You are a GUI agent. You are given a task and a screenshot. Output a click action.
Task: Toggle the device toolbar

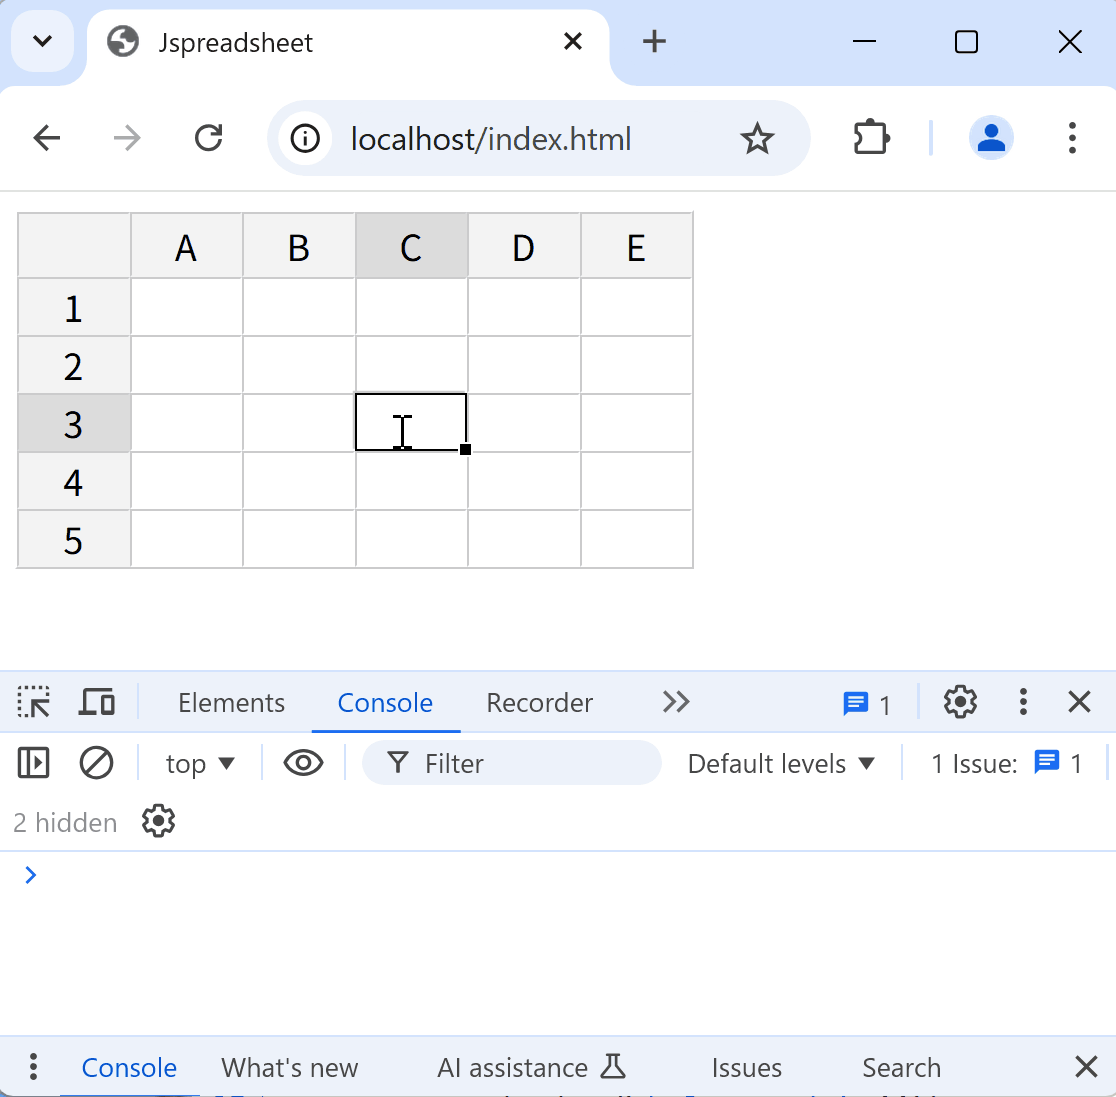96,702
